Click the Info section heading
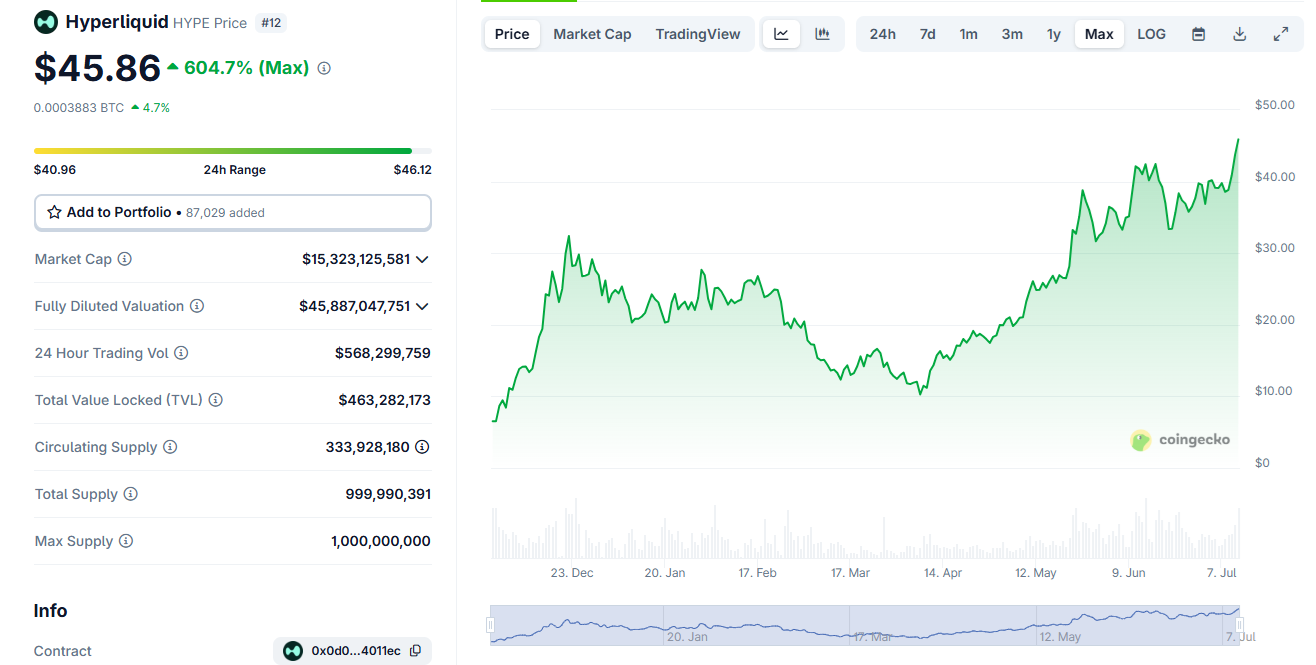Viewport: 1316px width, 665px height. click(51, 611)
